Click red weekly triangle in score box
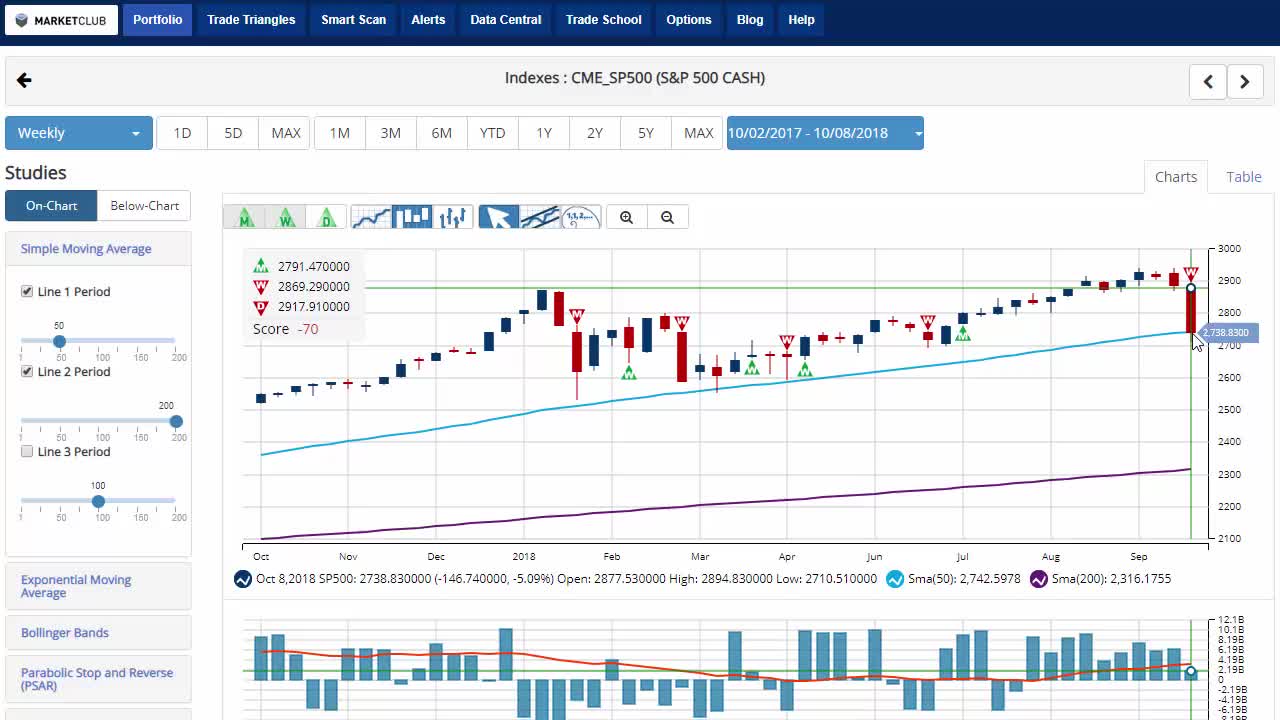This screenshot has width=1280, height=720. click(261, 287)
